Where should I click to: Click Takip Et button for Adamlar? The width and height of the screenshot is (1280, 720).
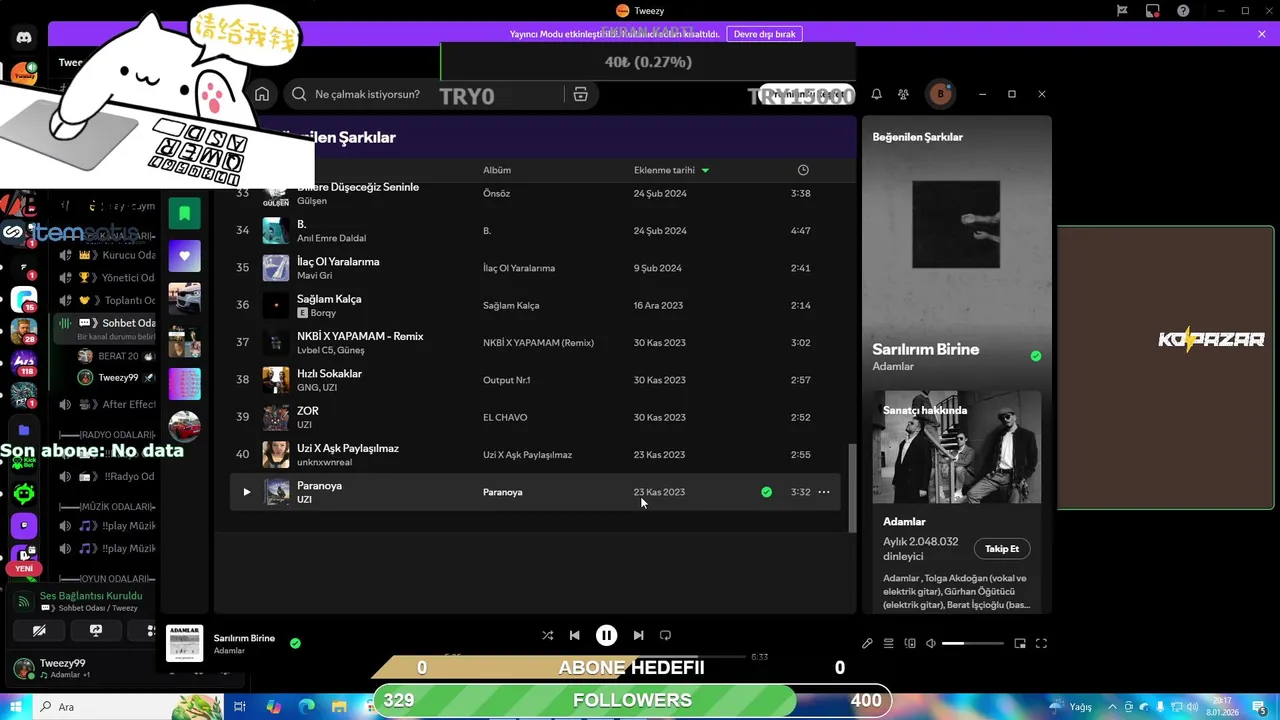[1002, 549]
